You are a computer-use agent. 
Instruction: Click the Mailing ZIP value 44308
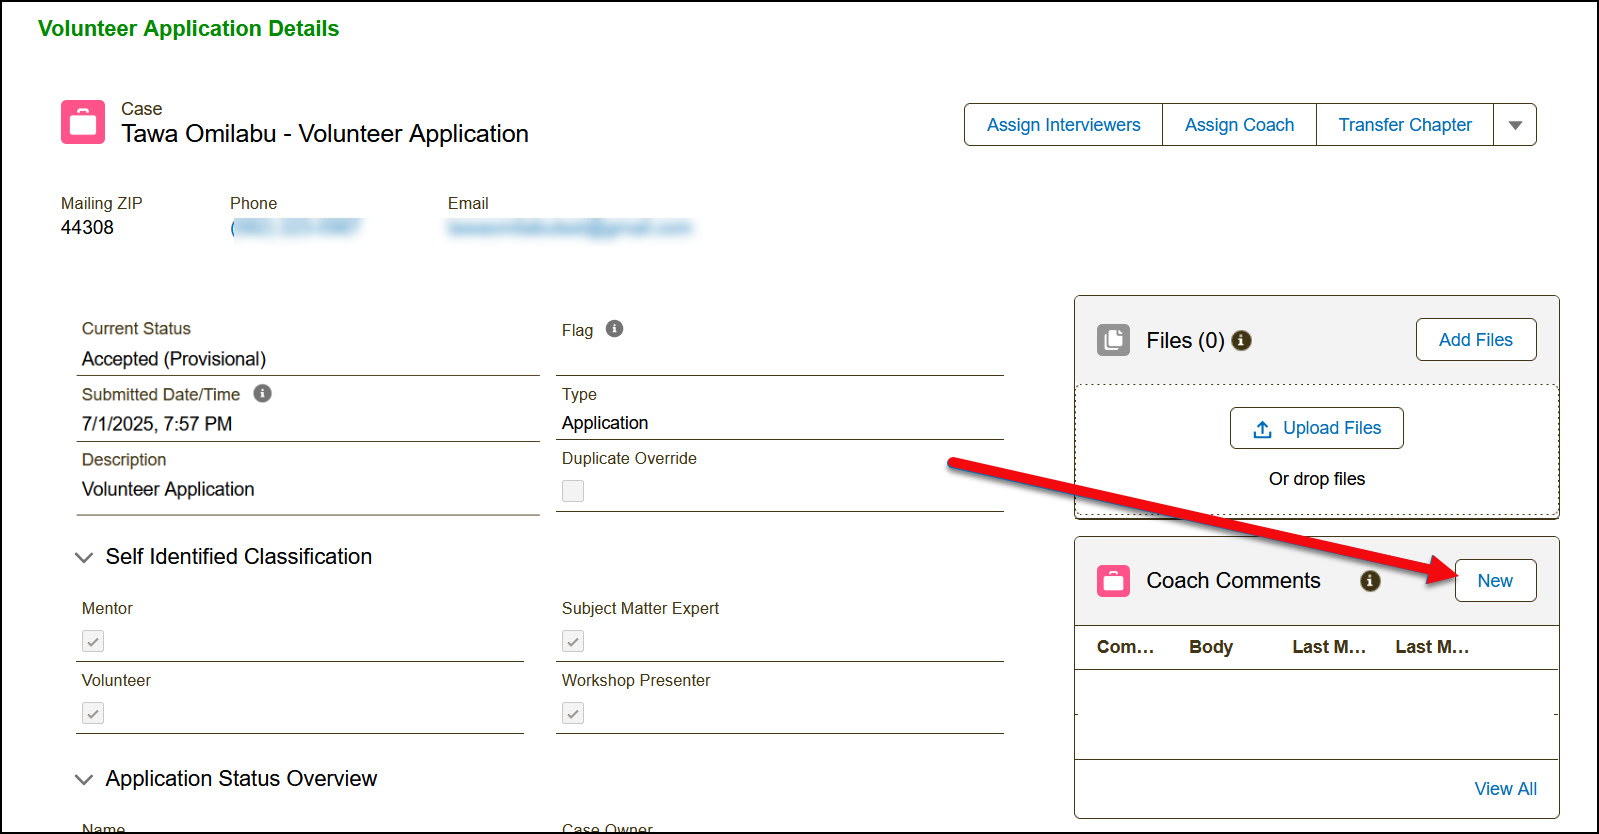(x=87, y=227)
